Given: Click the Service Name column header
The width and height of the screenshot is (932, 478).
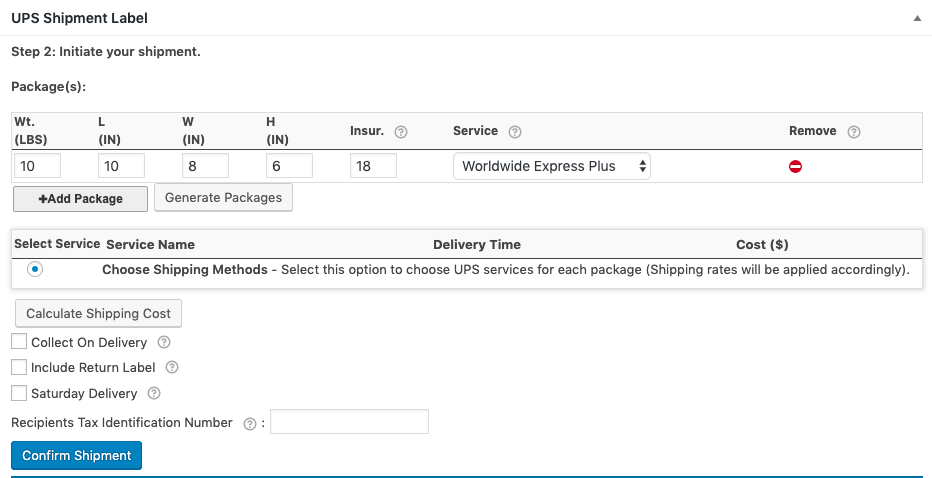Looking at the screenshot, I should [x=150, y=245].
